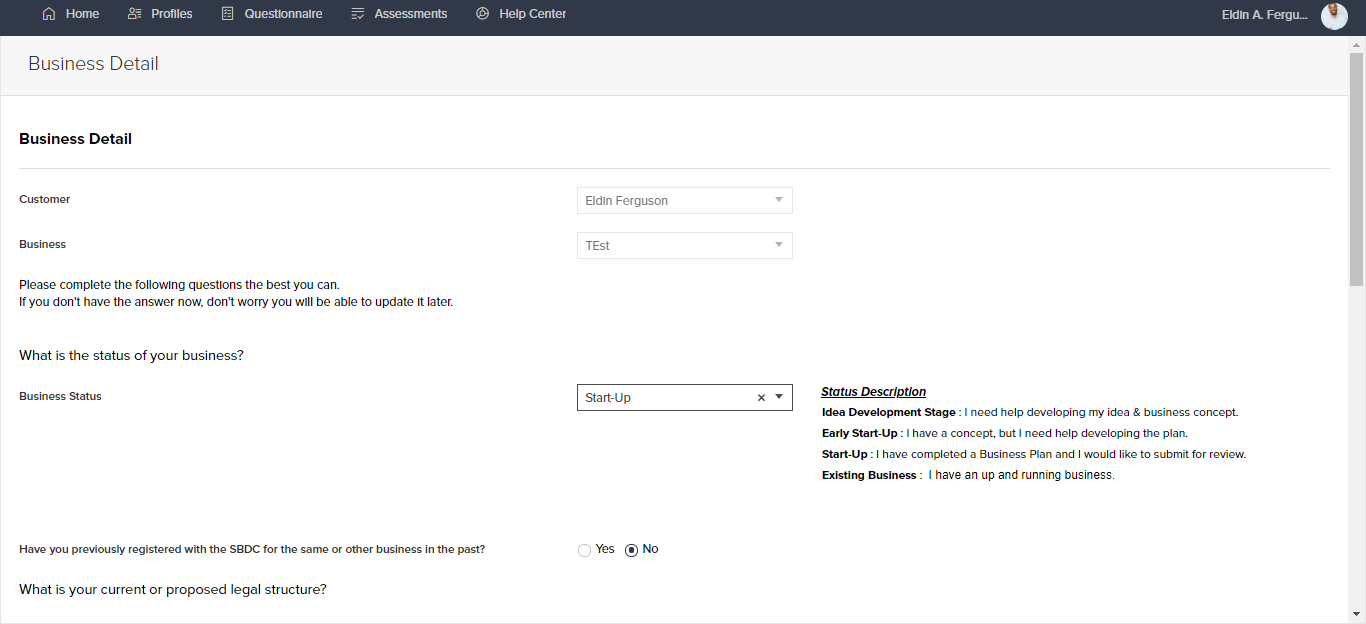This screenshot has width=1366, height=624.
Task: Click the Assessments checklist icon
Action: click(358, 14)
